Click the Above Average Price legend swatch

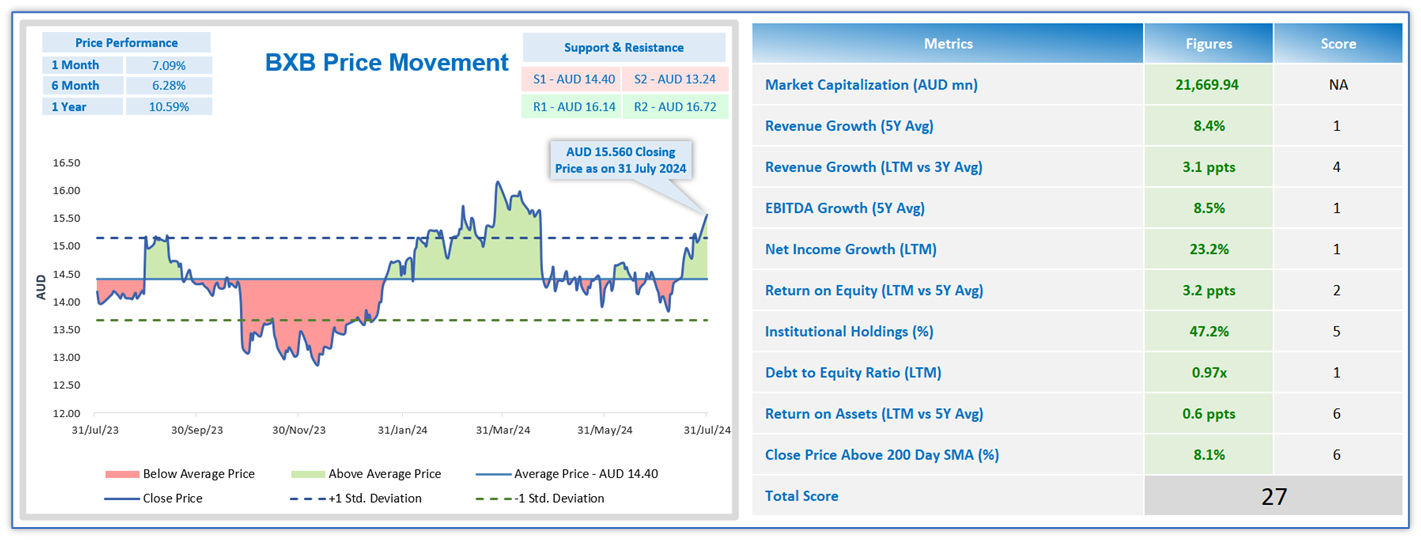point(306,474)
